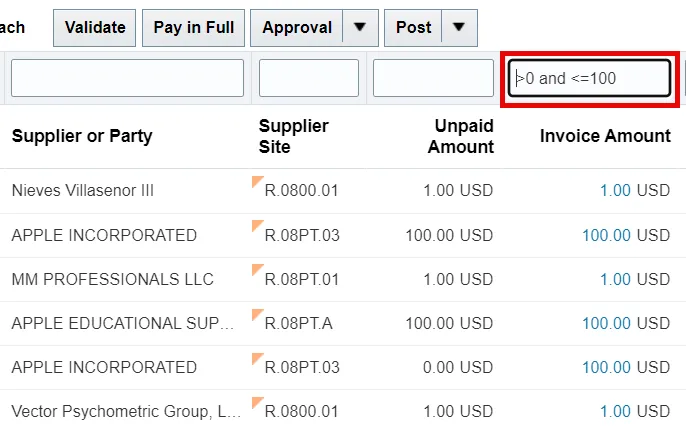The width and height of the screenshot is (686, 434).
Task: Click orange corner marker on Vector Psychometric site
Action: click(x=256, y=402)
